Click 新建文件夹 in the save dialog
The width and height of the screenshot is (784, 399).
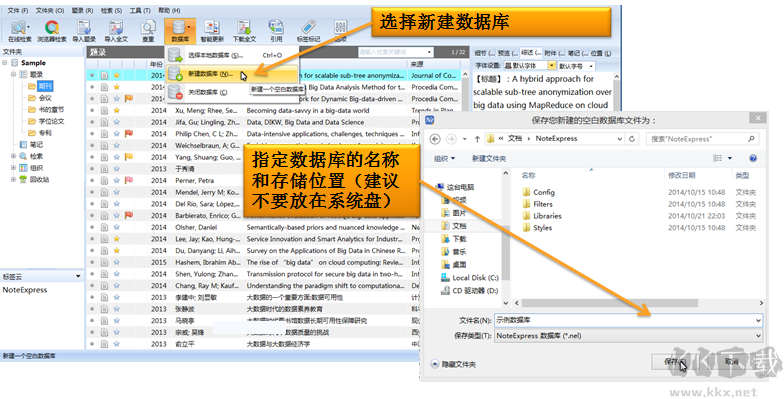click(x=489, y=158)
